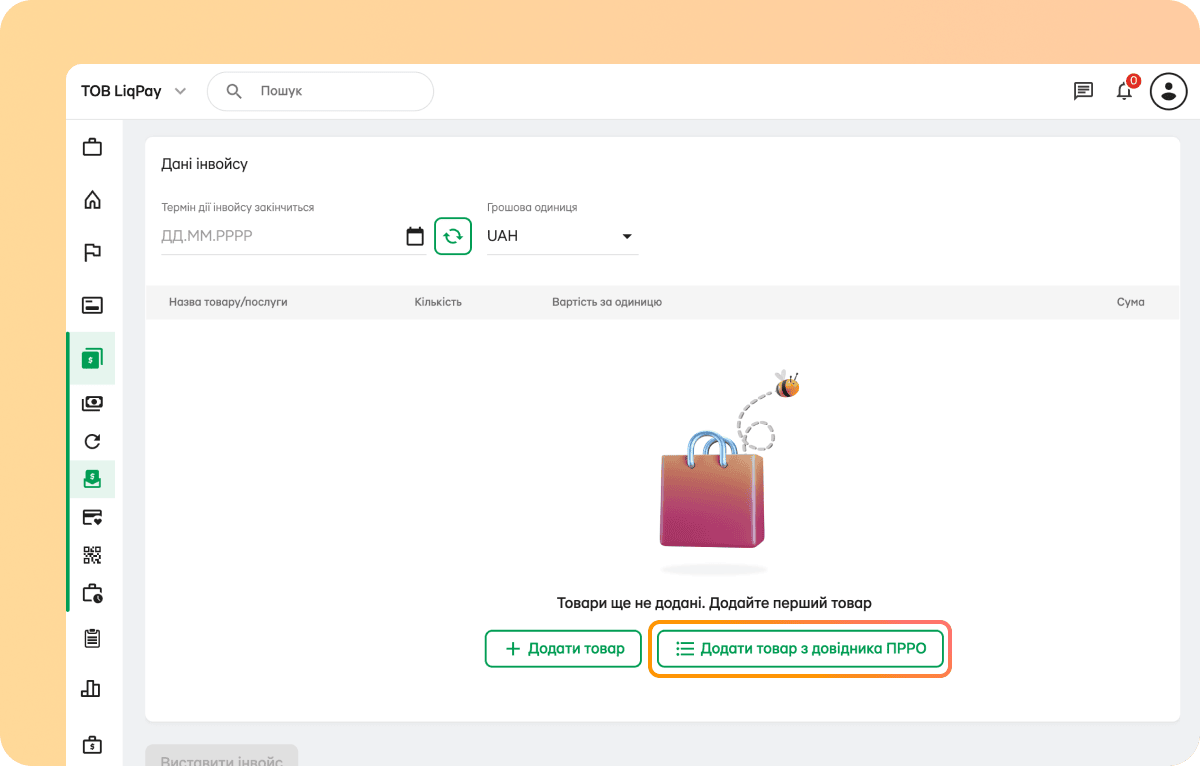
Task: Select the highlighted invoices icon in sidebar
Action: click(92, 357)
